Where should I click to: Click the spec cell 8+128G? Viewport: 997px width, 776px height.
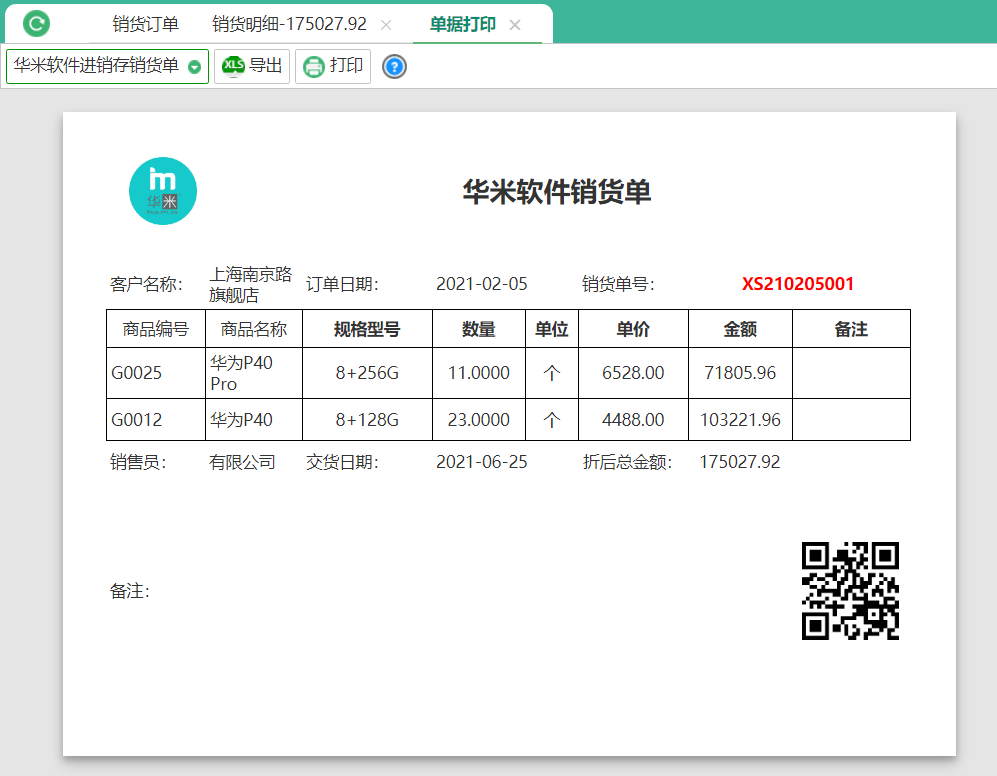click(368, 420)
